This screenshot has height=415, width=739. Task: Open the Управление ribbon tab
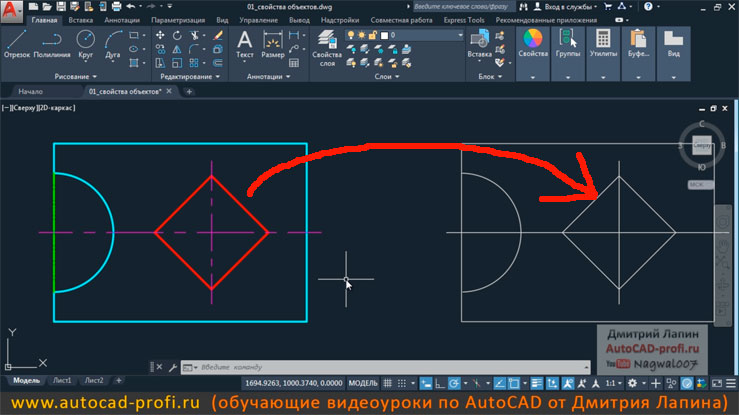258,20
